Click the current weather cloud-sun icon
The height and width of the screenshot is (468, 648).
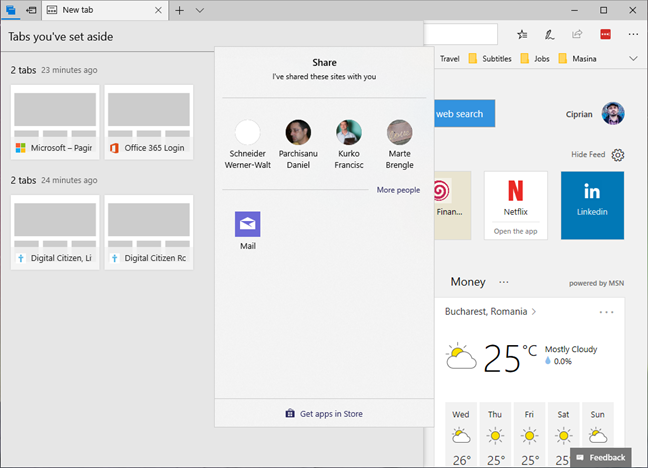461,356
